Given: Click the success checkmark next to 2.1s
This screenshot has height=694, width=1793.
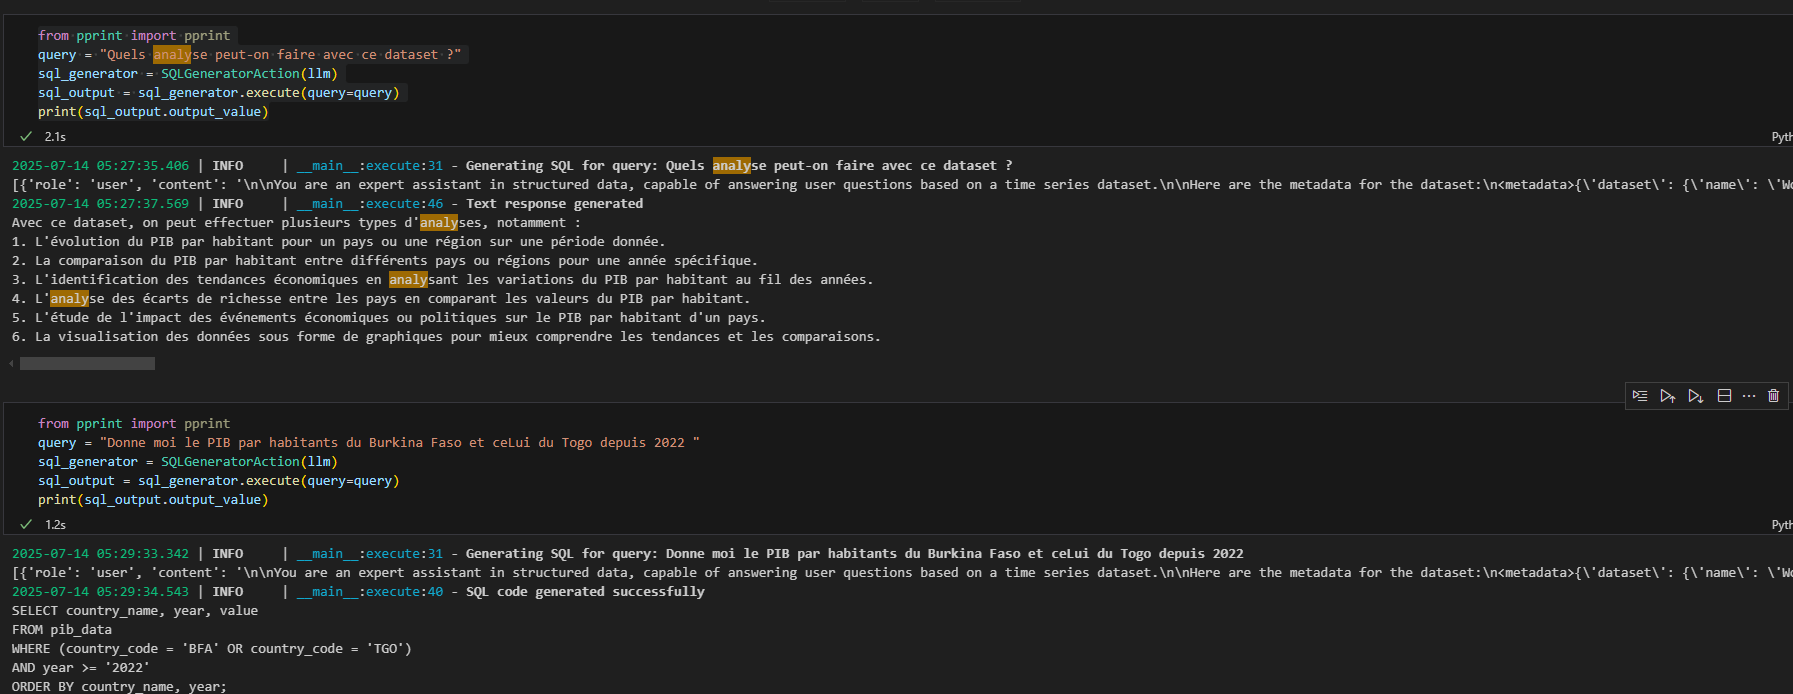Looking at the screenshot, I should click(26, 137).
